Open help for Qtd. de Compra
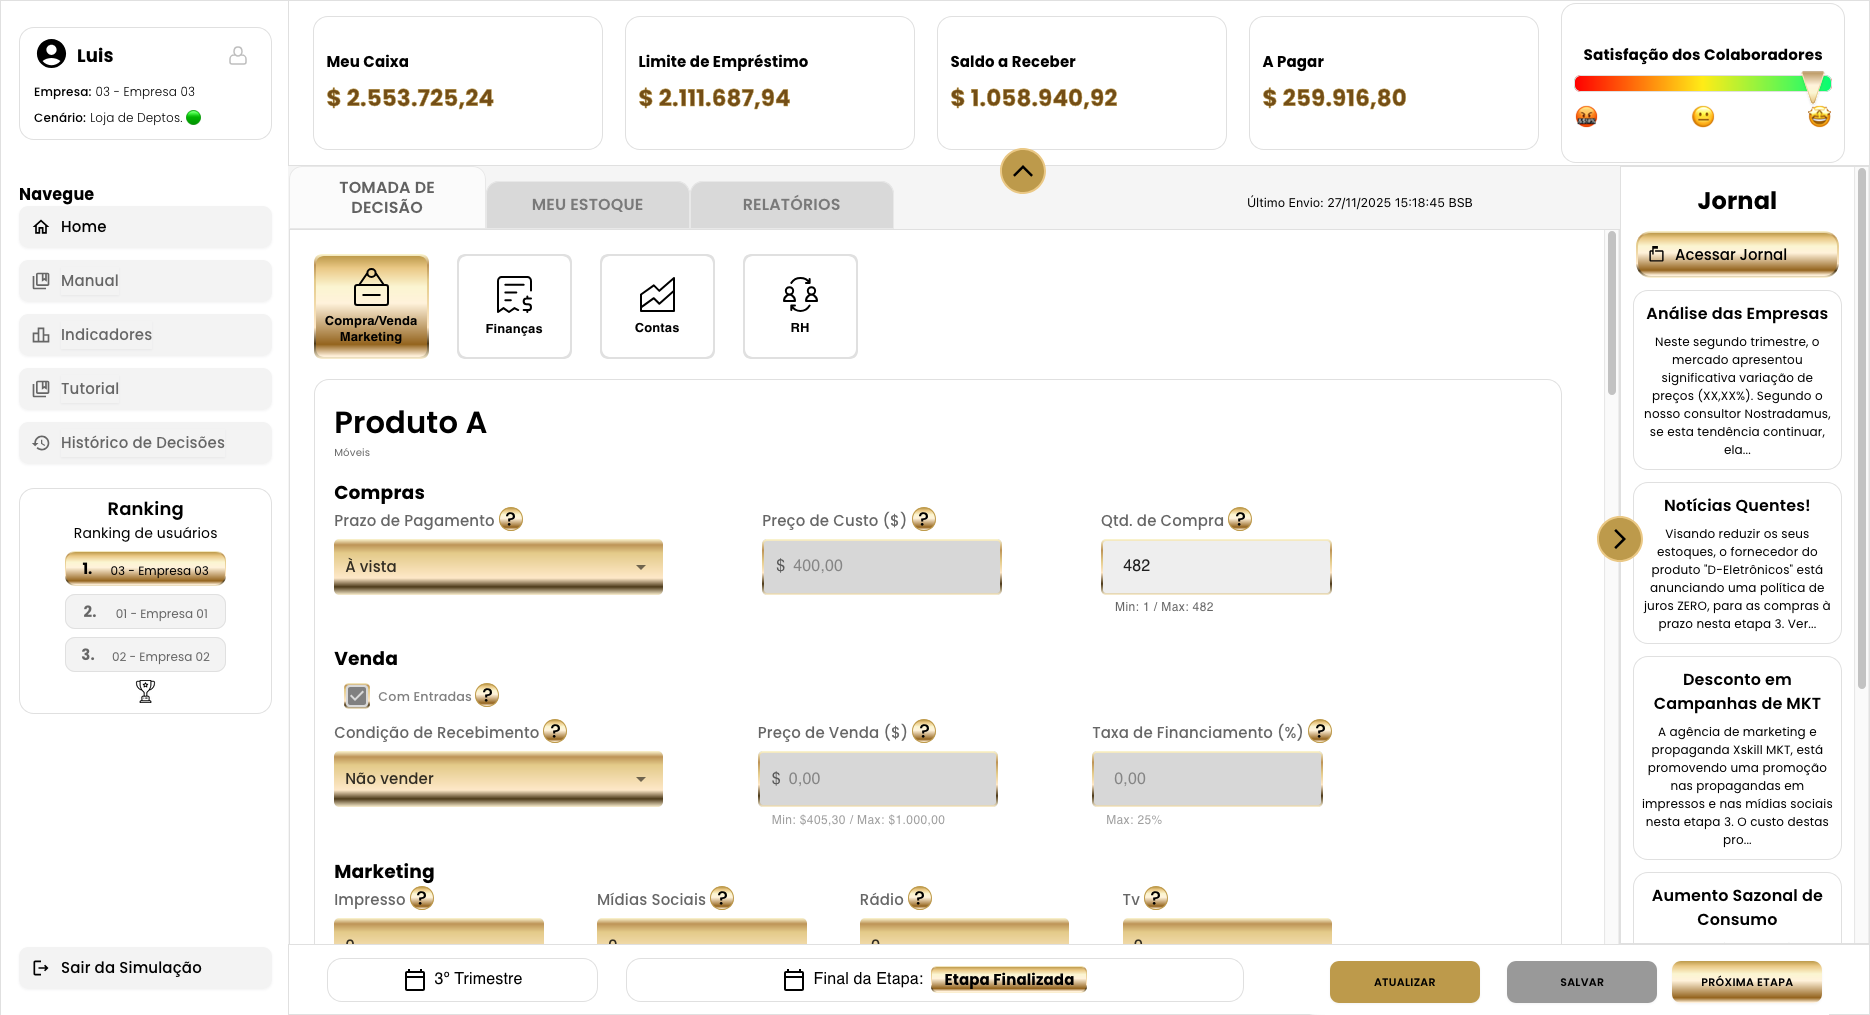The height and width of the screenshot is (1015, 1870). (x=1240, y=519)
